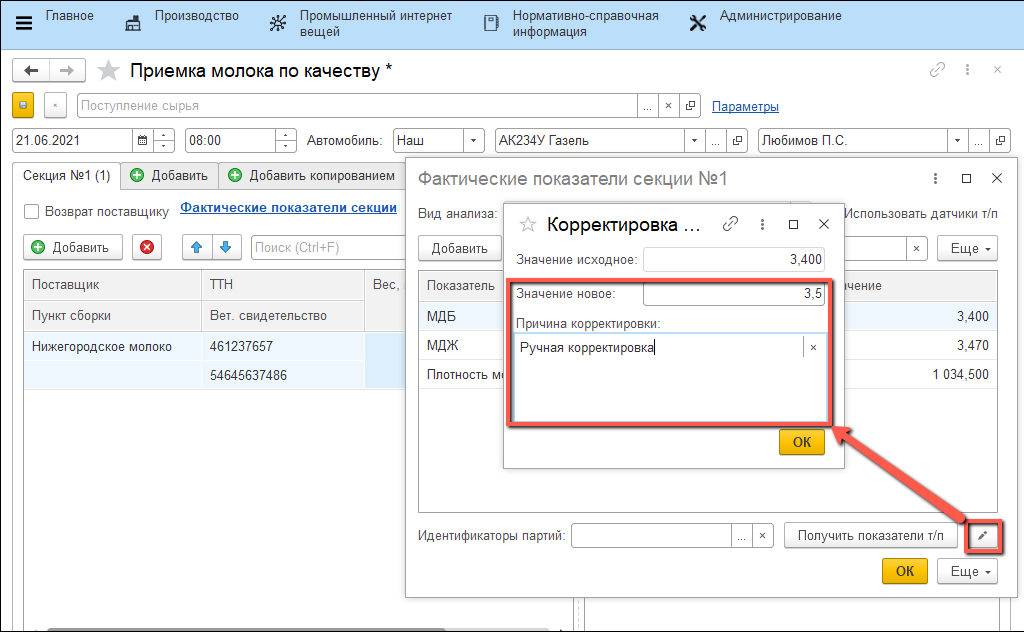The image size is (1024, 632).
Task: Click the red delete row icon
Action: tap(147, 247)
